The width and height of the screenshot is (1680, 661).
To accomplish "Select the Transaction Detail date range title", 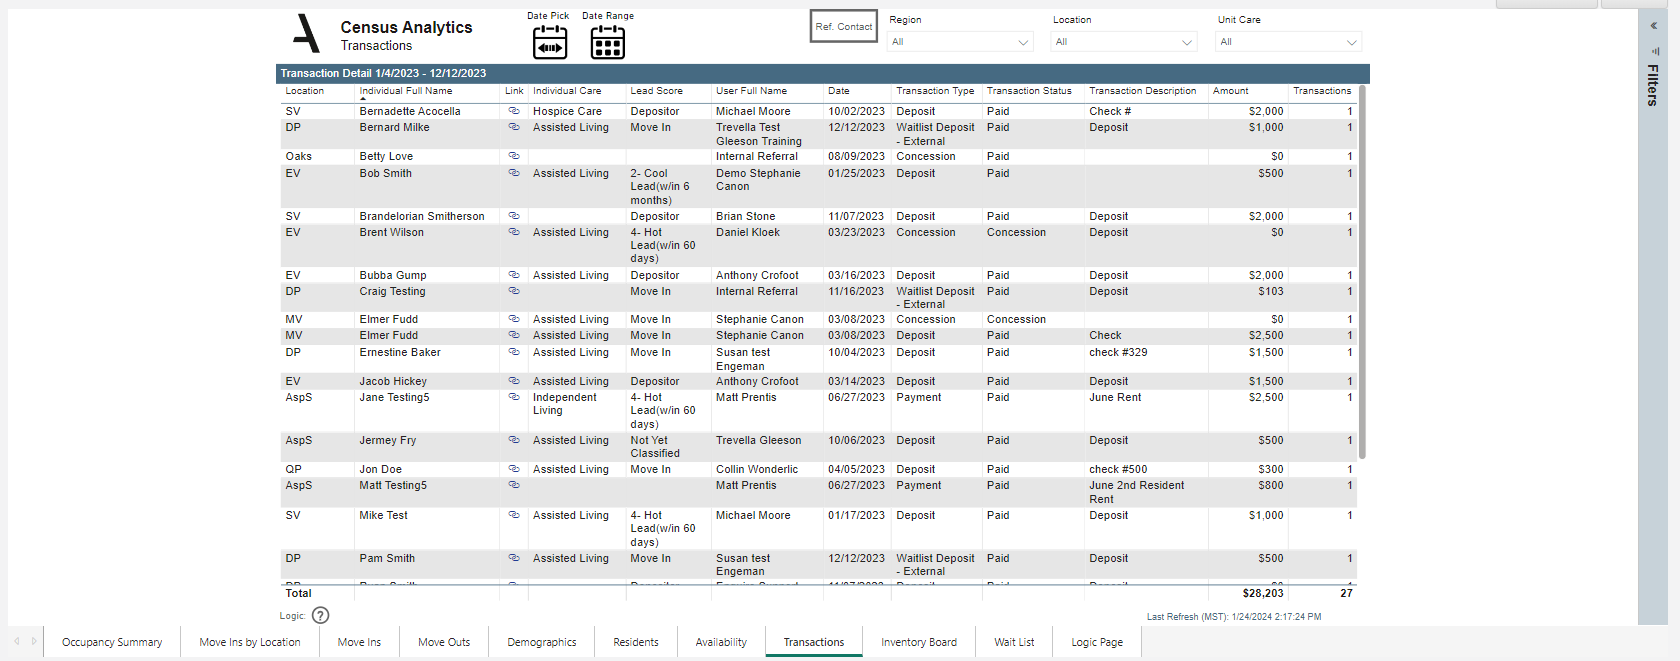I will pos(383,73).
